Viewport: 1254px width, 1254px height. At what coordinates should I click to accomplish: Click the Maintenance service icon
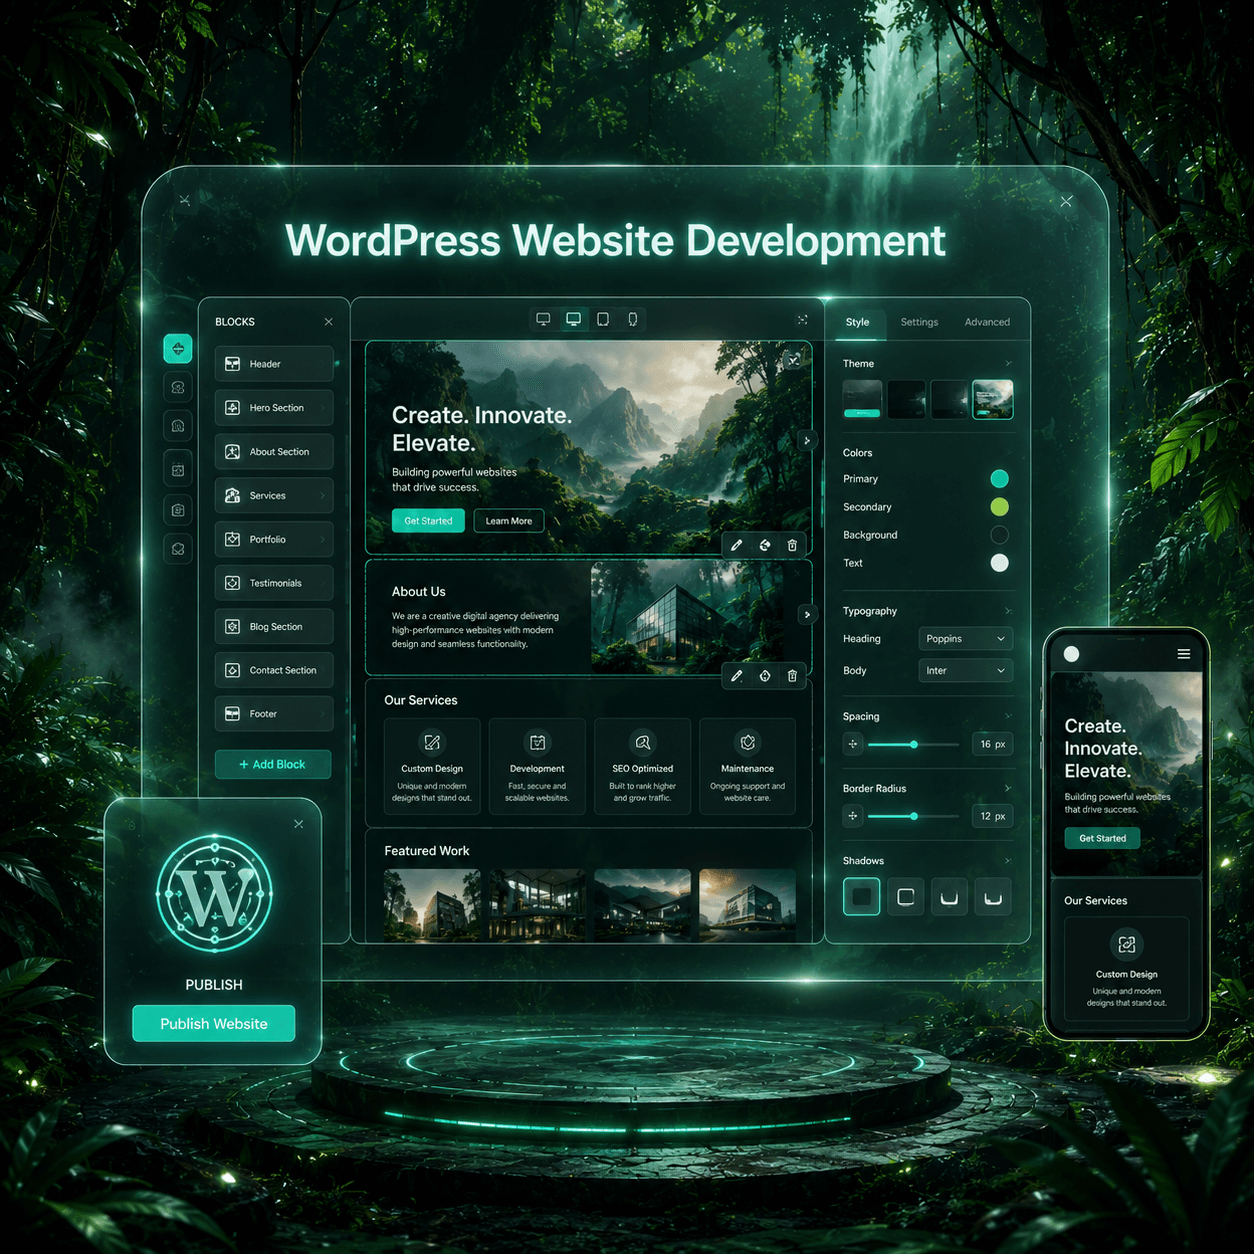(748, 742)
